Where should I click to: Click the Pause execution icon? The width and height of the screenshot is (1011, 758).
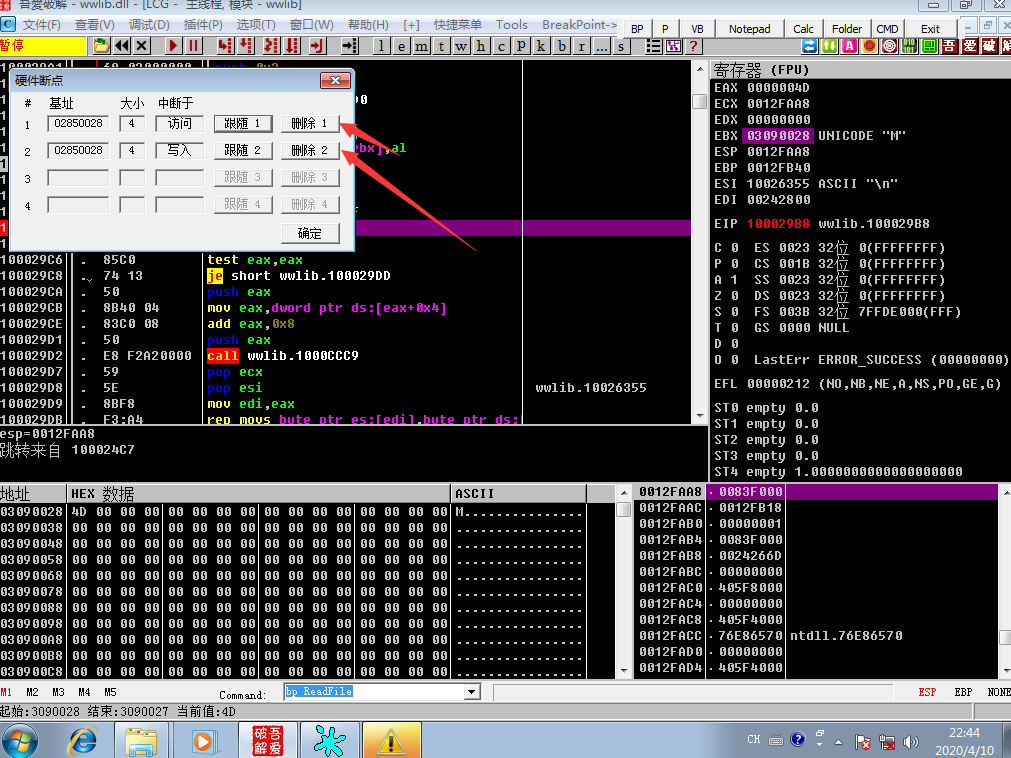tap(193, 46)
